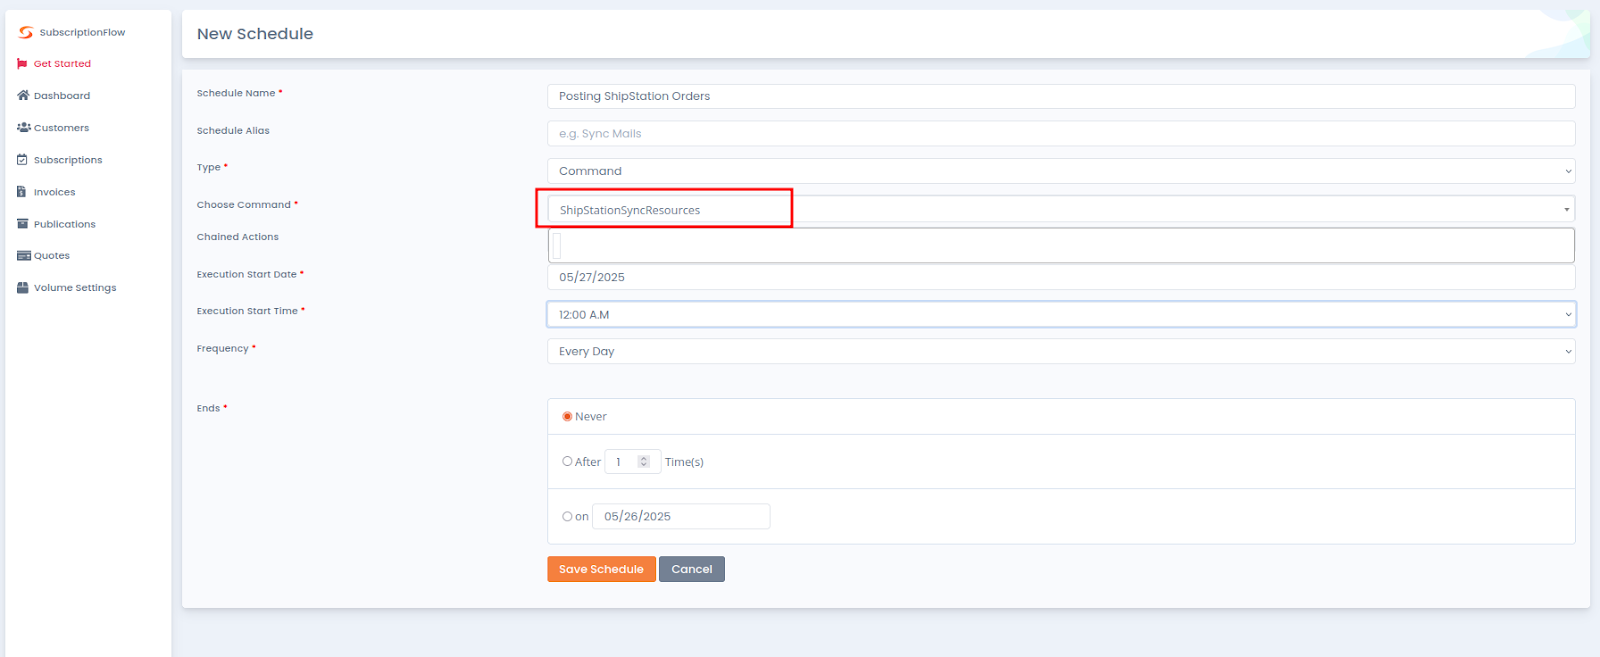Click the Dashboard home icon
Viewport: 1600px width, 657px height.
click(23, 95)
